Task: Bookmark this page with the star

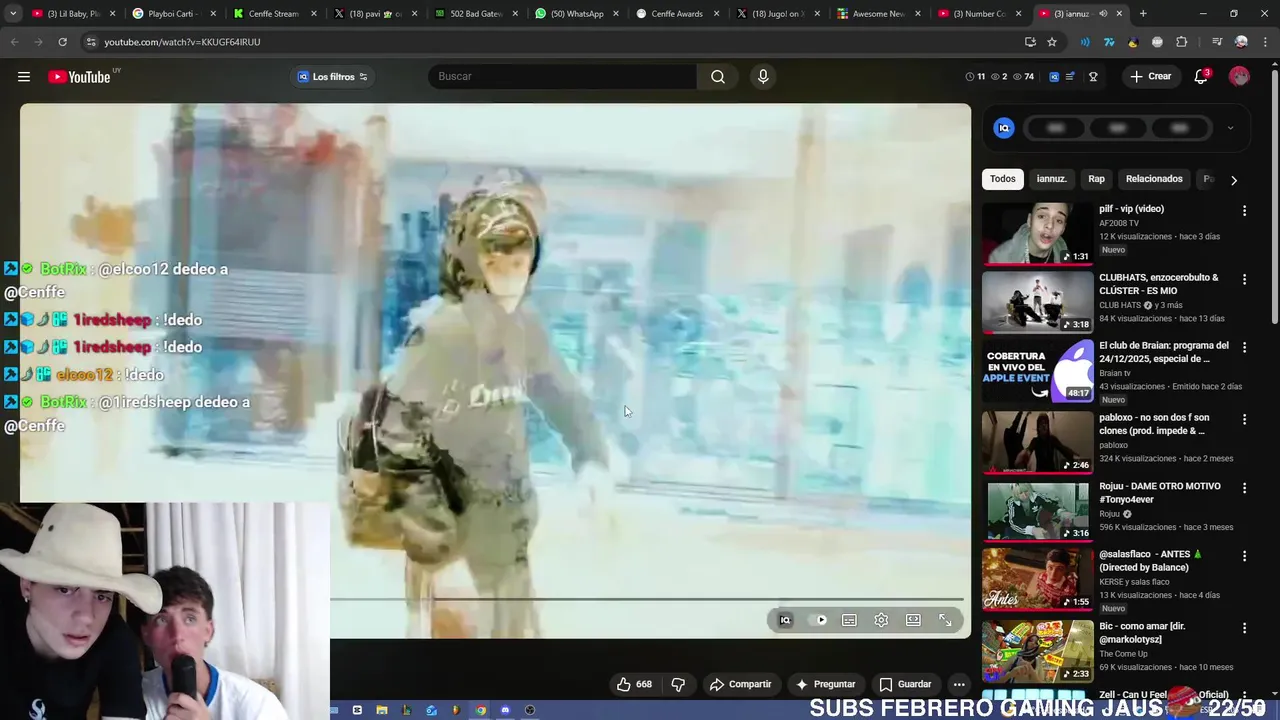Action: click(1052, 42)
